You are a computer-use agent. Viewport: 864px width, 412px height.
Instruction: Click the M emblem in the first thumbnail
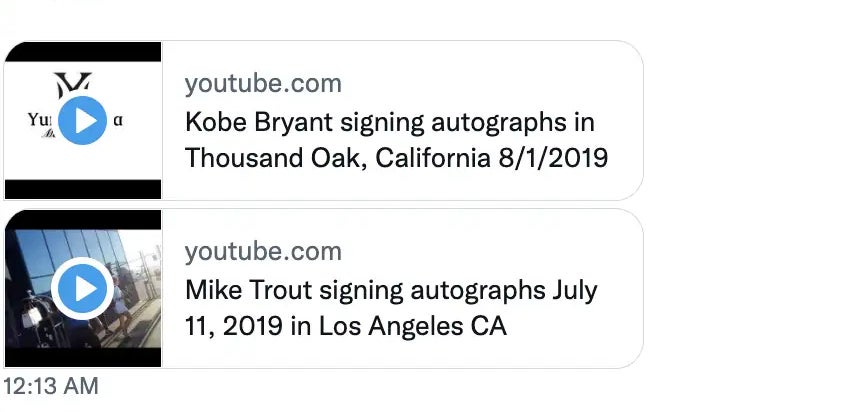coord(72,86)
